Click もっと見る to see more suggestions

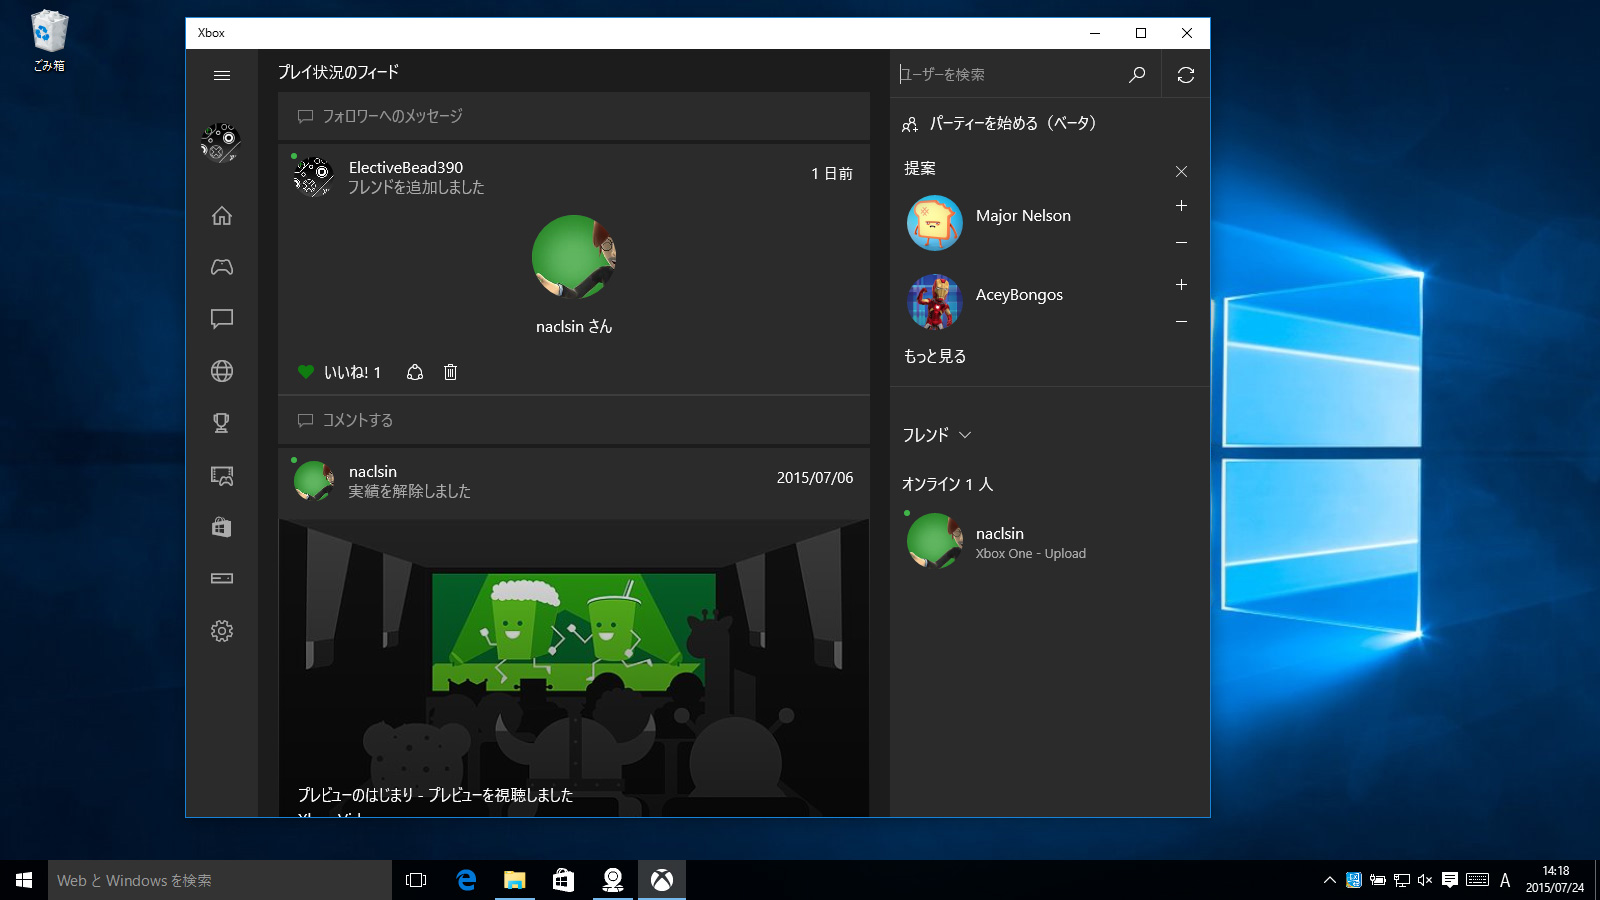pos(935,356)
